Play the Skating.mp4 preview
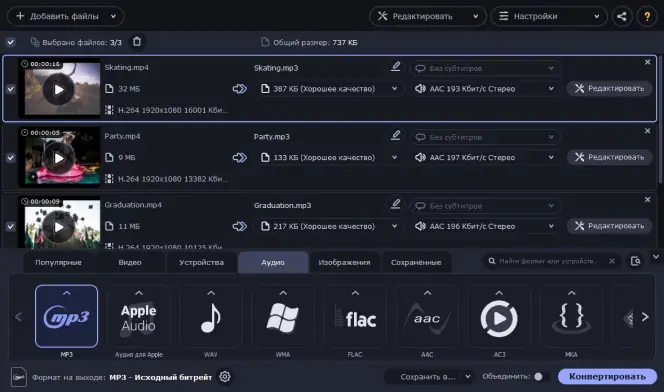This screenshot has width=664, height=392. [59, 89]
